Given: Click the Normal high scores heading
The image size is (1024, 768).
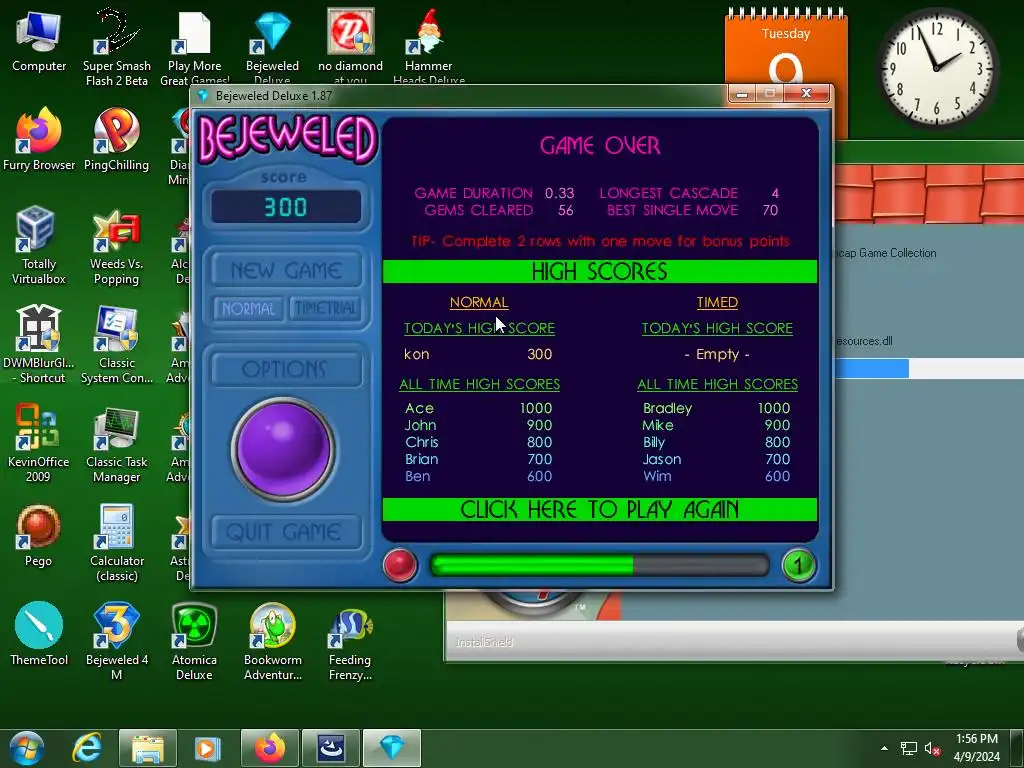Looking at the screenshot, I should tap(479, 302).
